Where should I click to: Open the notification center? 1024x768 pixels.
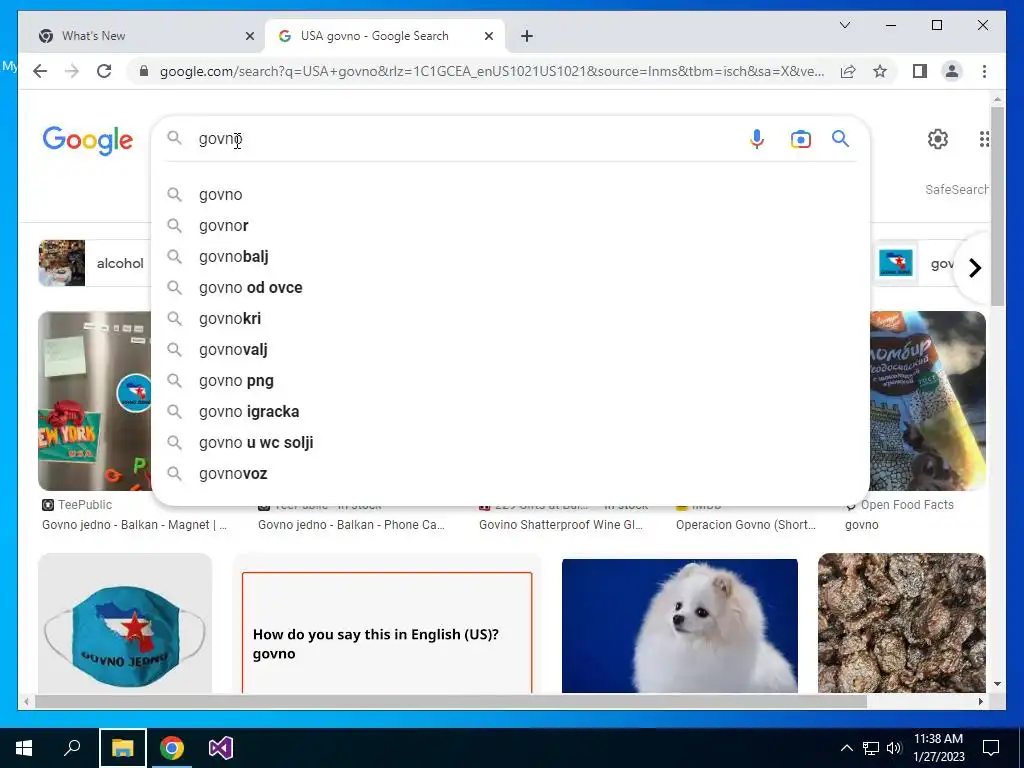pos(991,748)
